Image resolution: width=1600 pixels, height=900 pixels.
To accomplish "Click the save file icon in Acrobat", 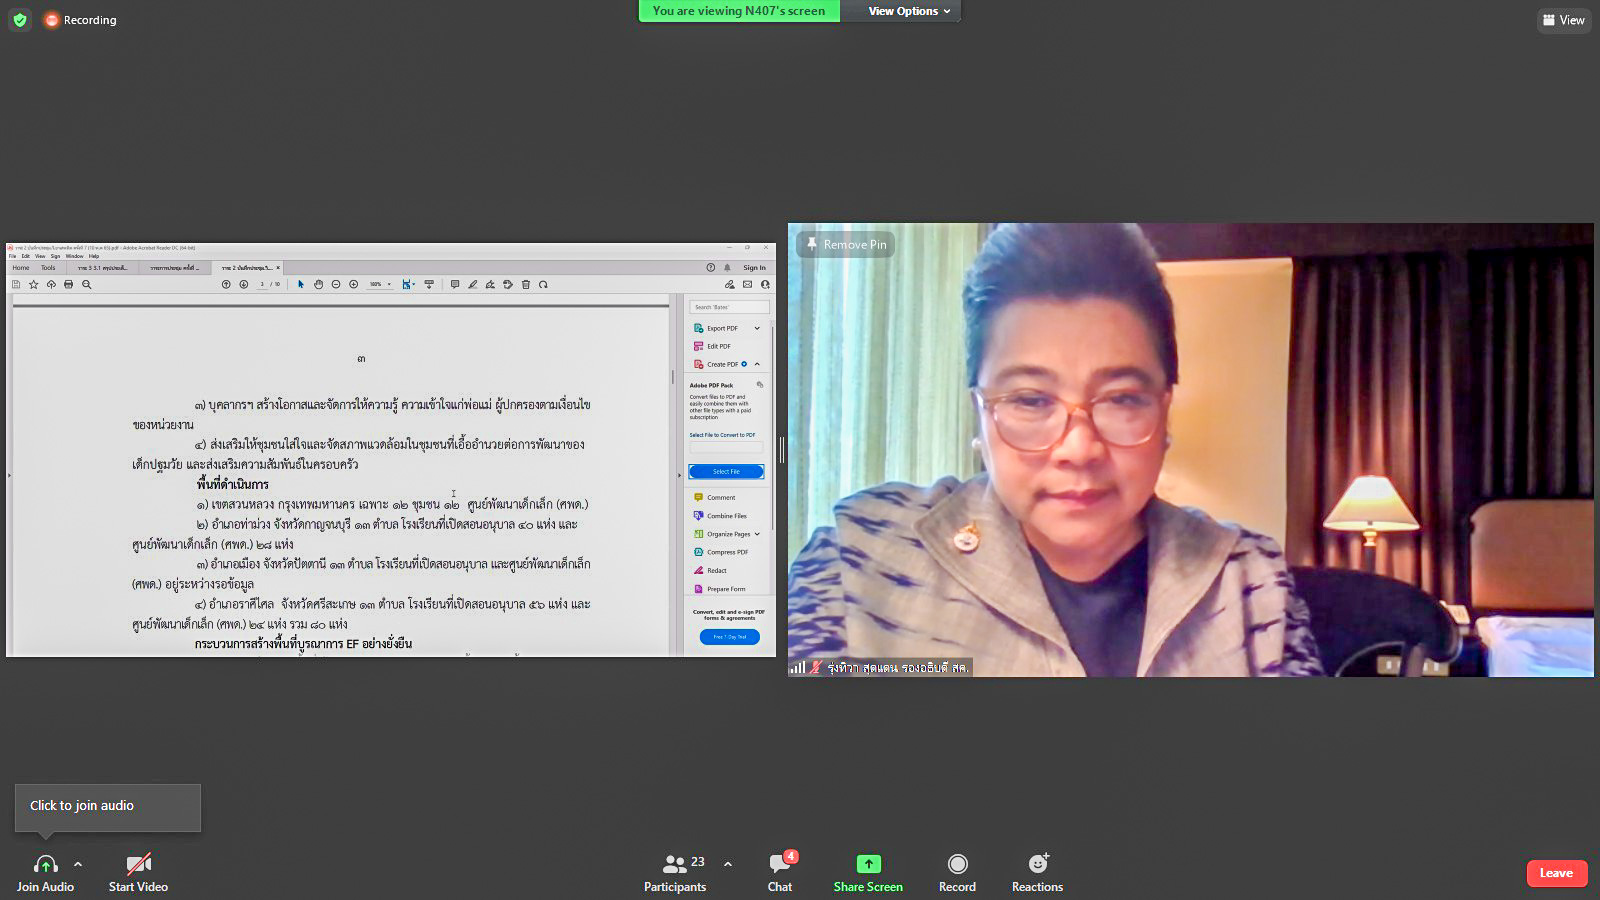I will 16,285.
